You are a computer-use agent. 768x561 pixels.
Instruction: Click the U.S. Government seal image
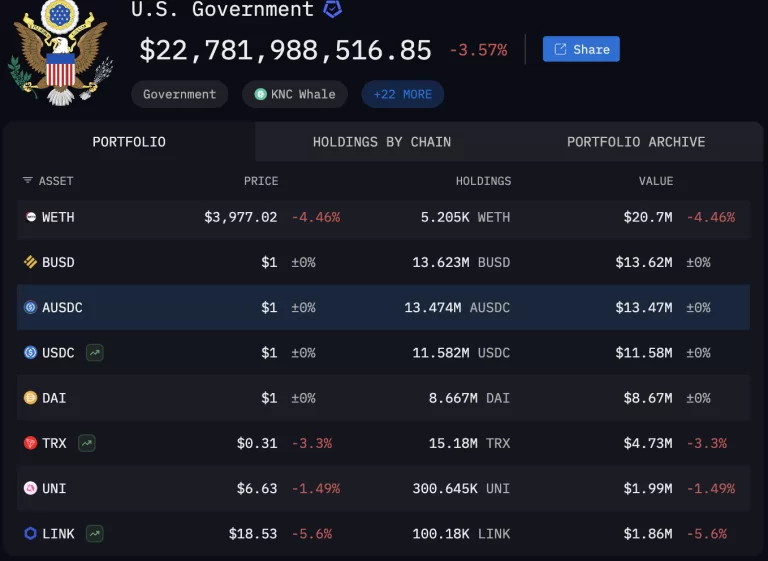[x=61, y=52]
